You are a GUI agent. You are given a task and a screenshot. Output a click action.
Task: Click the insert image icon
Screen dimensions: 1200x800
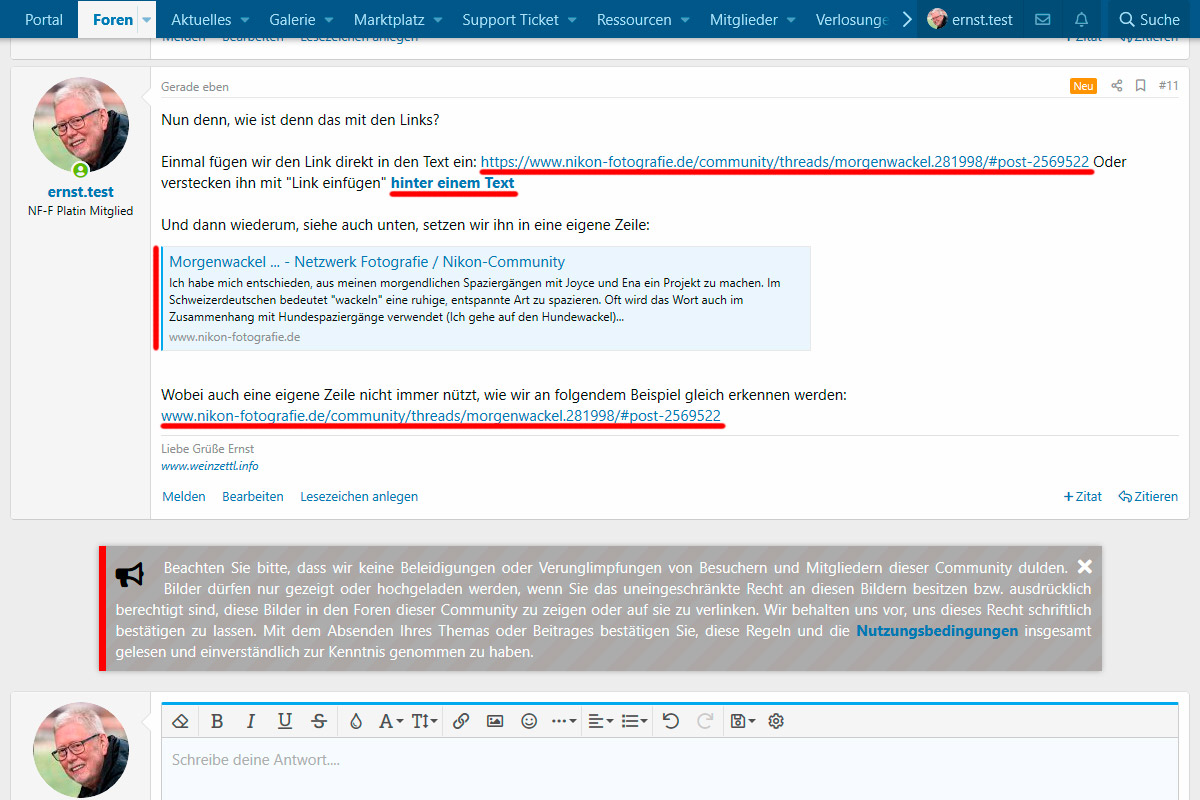click(495, 721)
